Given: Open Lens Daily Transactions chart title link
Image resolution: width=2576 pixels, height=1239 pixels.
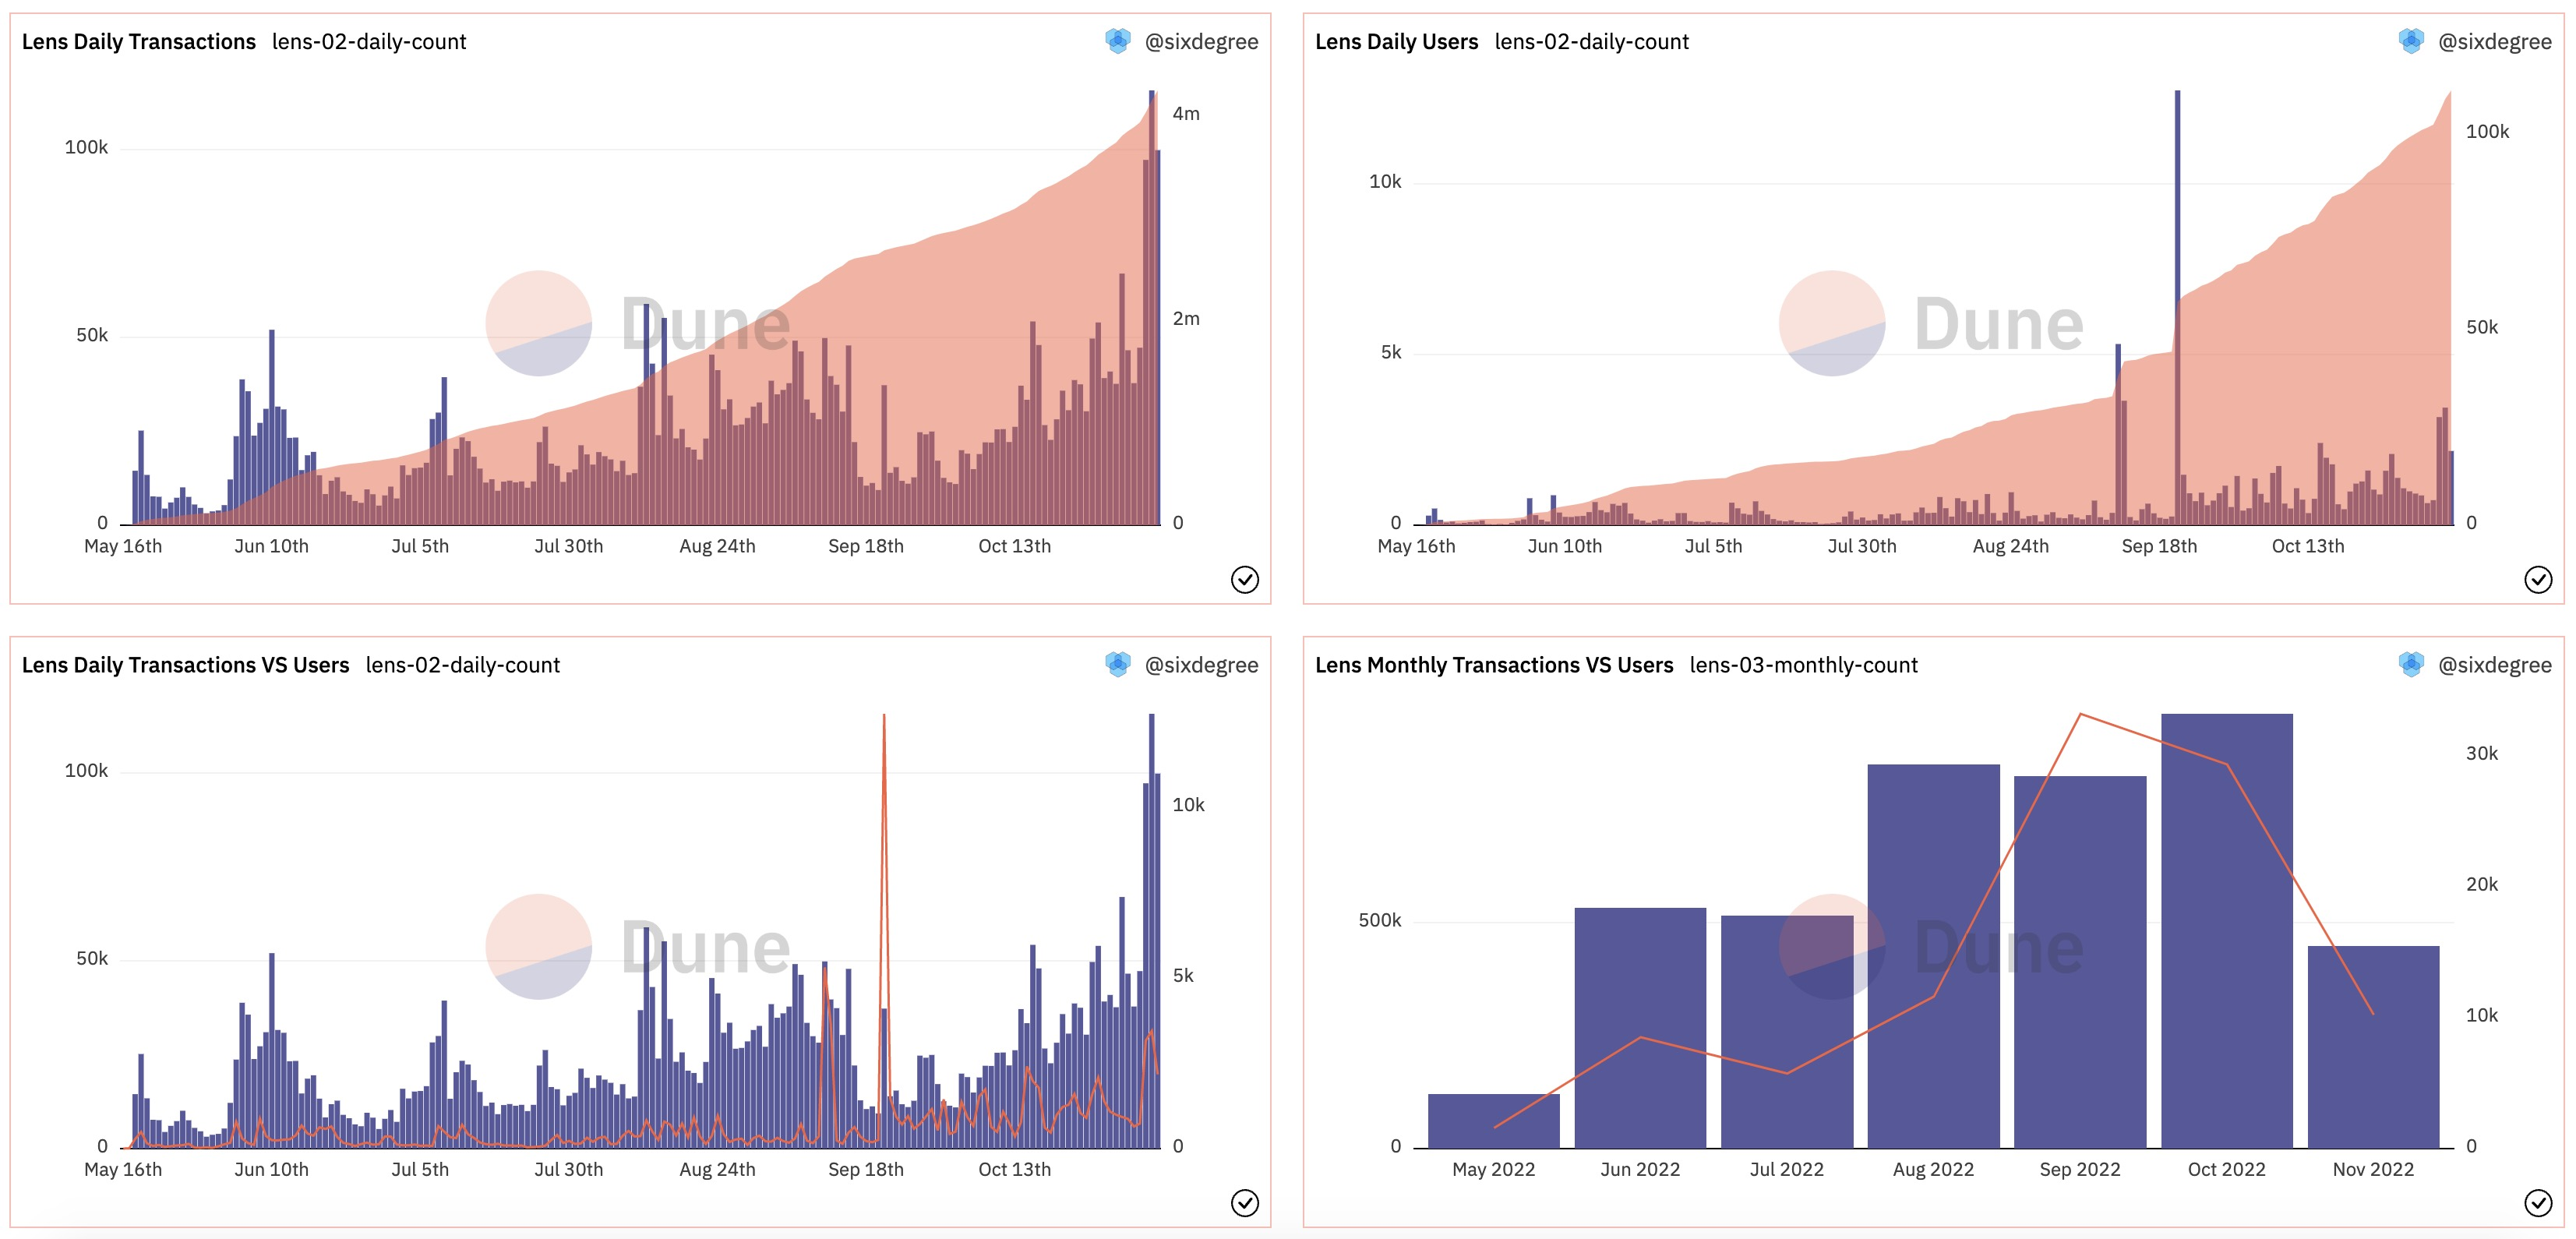Looking at the screenshot, I should tap(139, 42).
